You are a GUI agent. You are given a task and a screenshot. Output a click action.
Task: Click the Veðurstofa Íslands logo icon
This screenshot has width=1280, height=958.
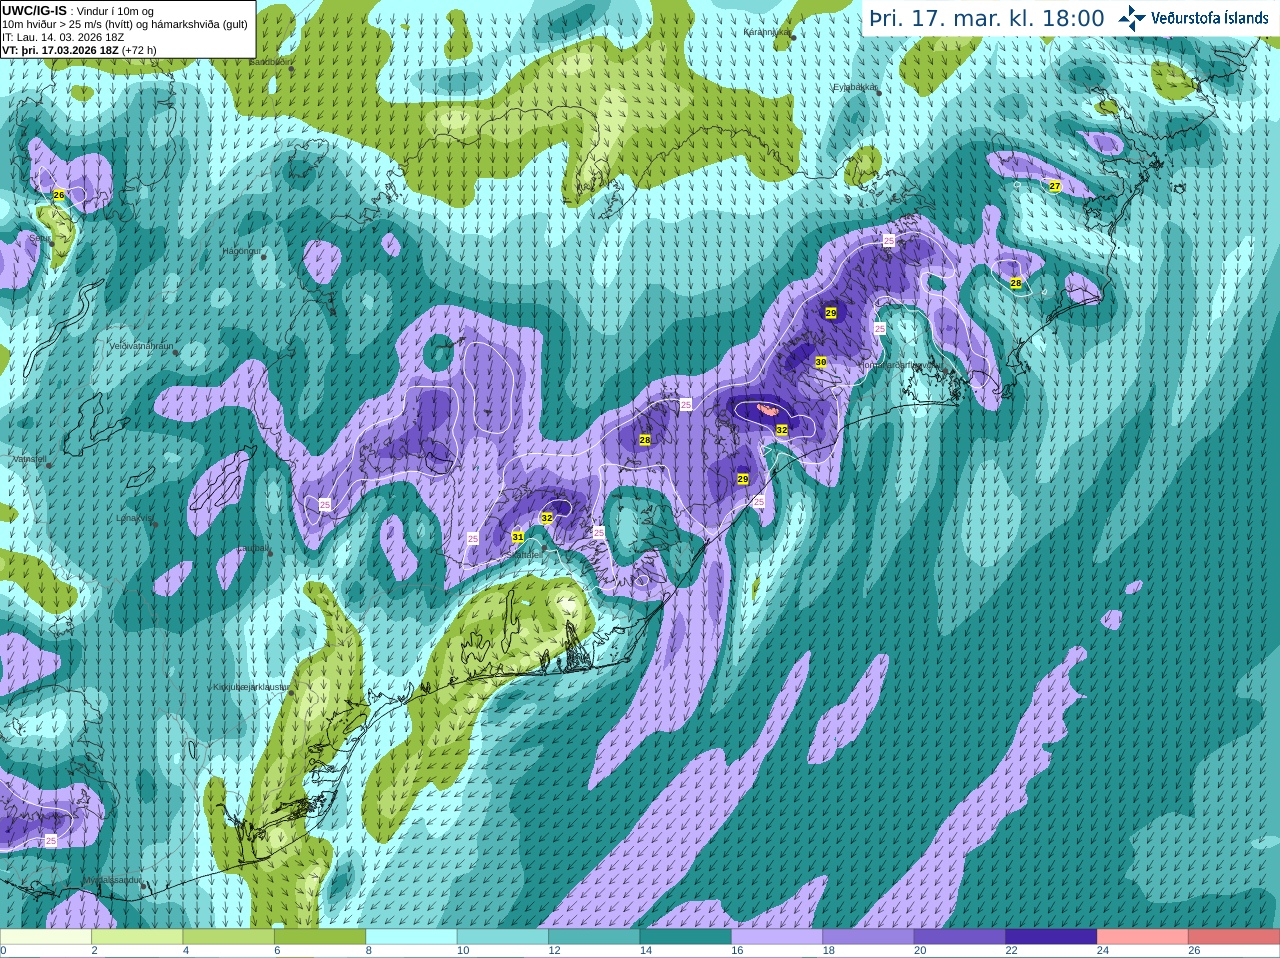1132,18
